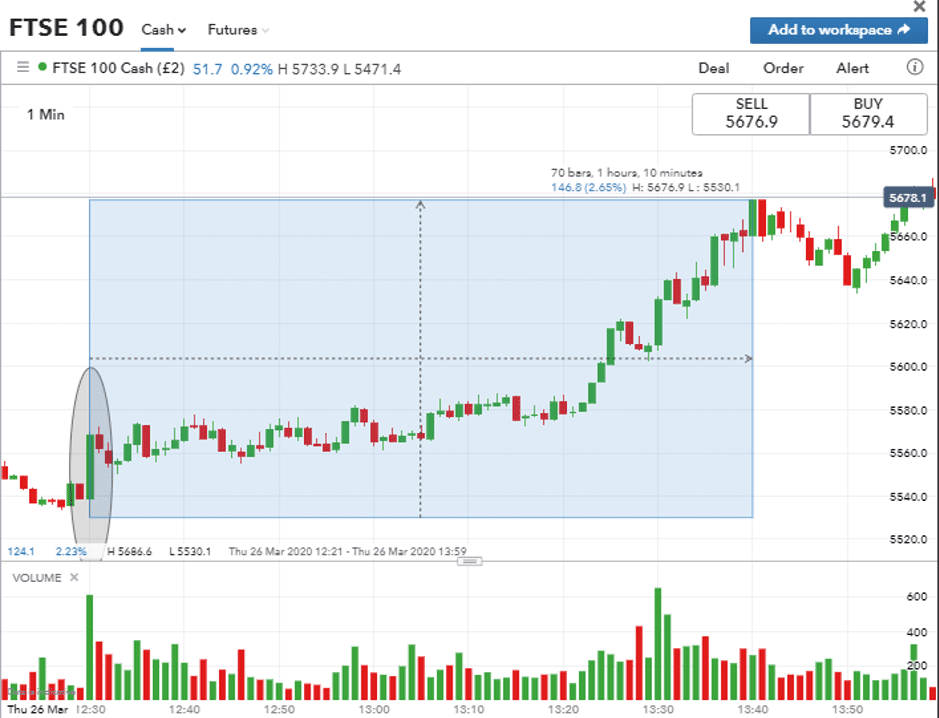Open the Deal tab
939x718 pixels.
[x=713, y=68]
